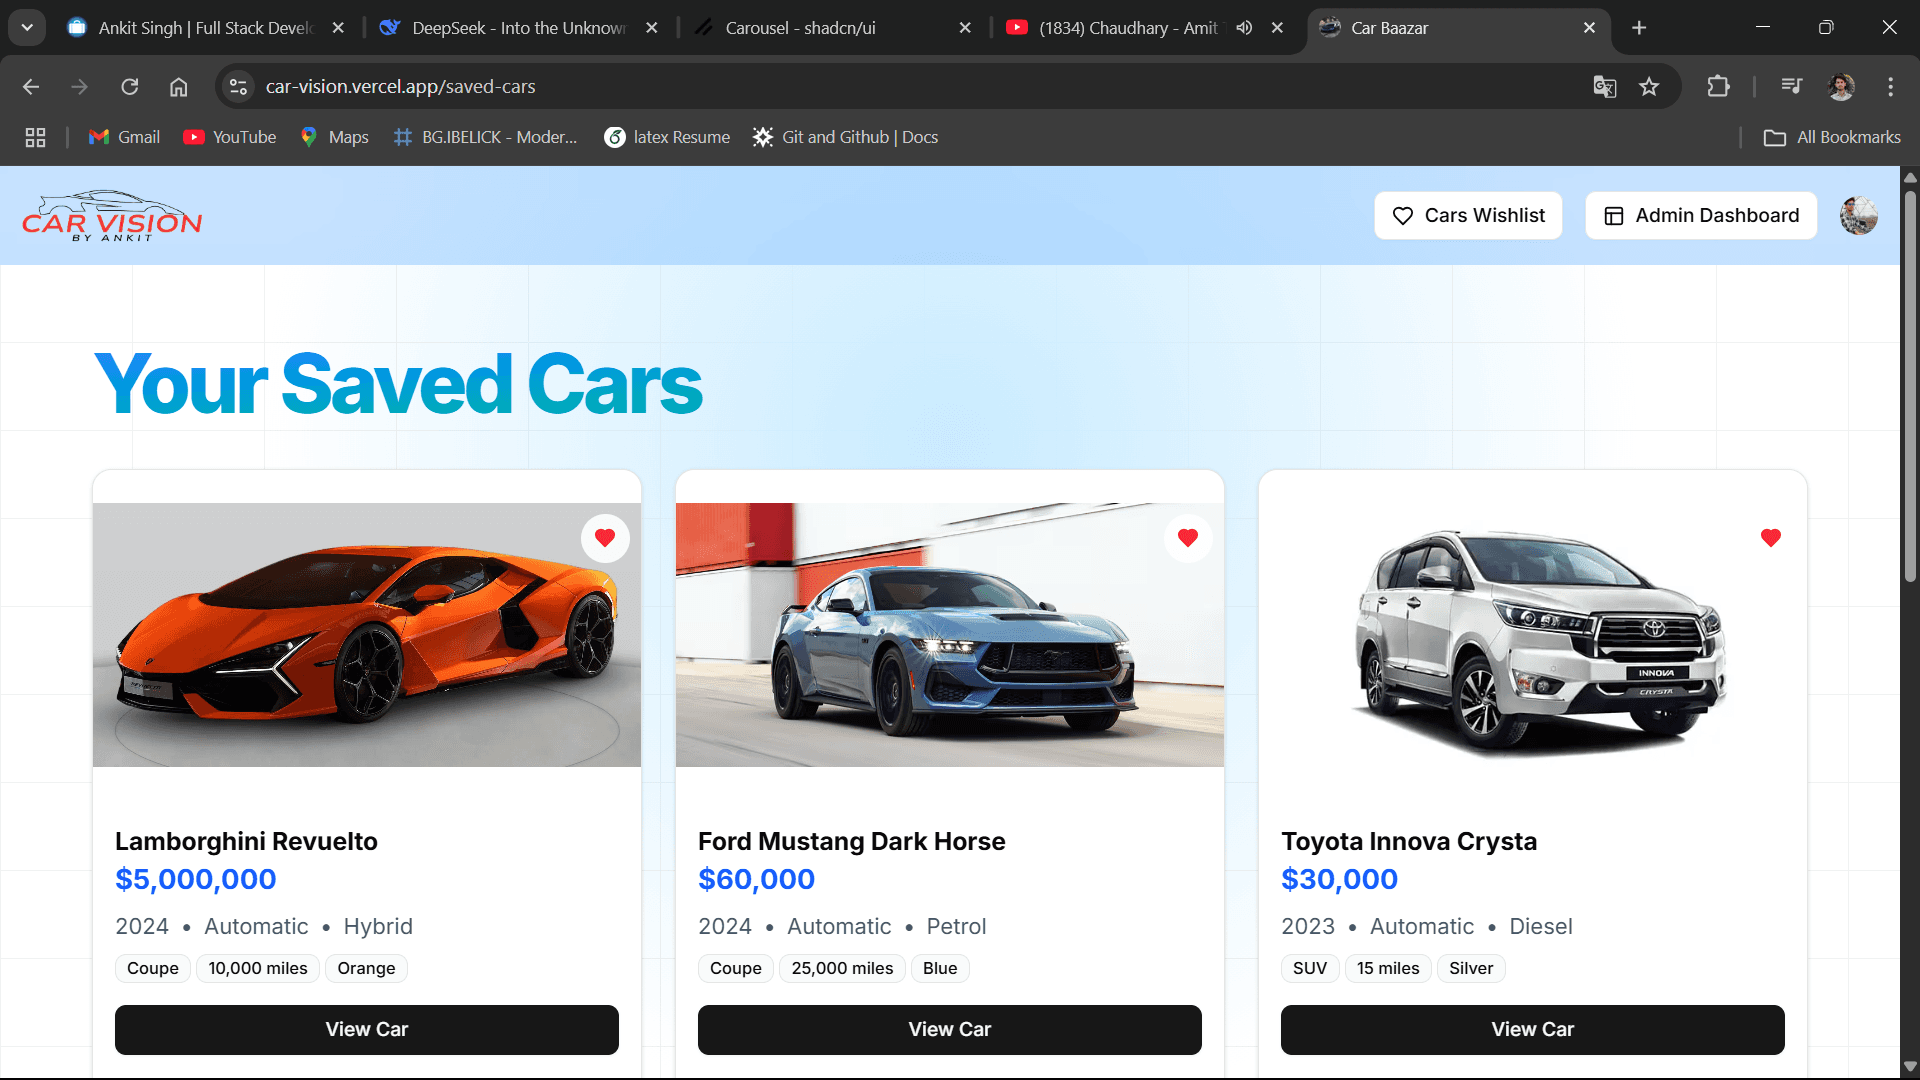The height and width of the screenshot is (1080, 1920).
Task: Switch to the DeepSeek tab
Action: (x=519, y=28)
